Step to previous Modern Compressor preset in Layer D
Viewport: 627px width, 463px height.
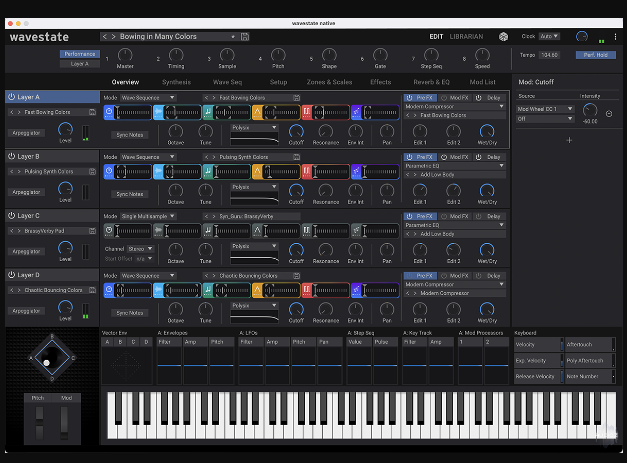click(407, 293)
